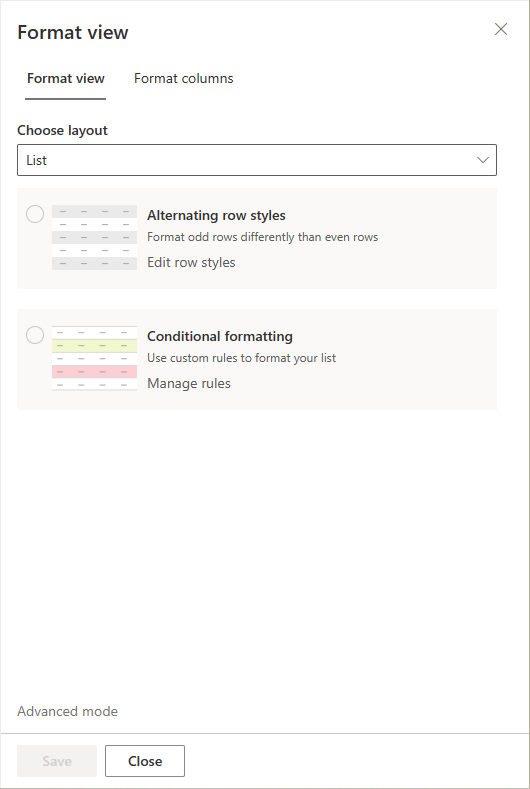Click the green and pink rows preview icon
Screen dimensions: 530x789
pos(94,358)
